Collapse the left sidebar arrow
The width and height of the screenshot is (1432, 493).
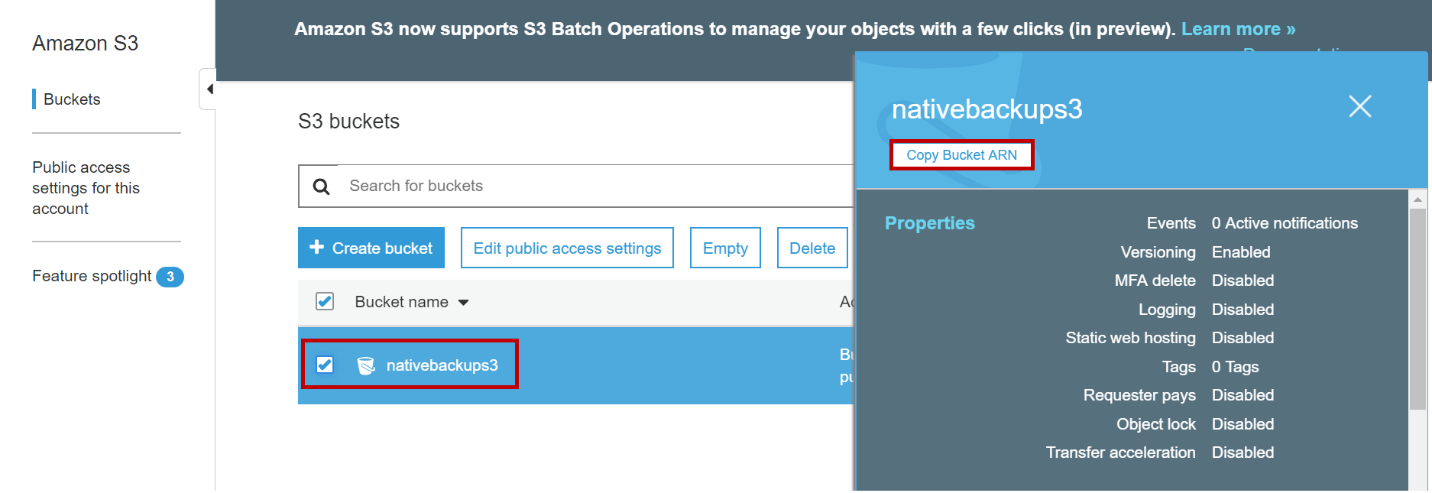[x=209, y=89]
